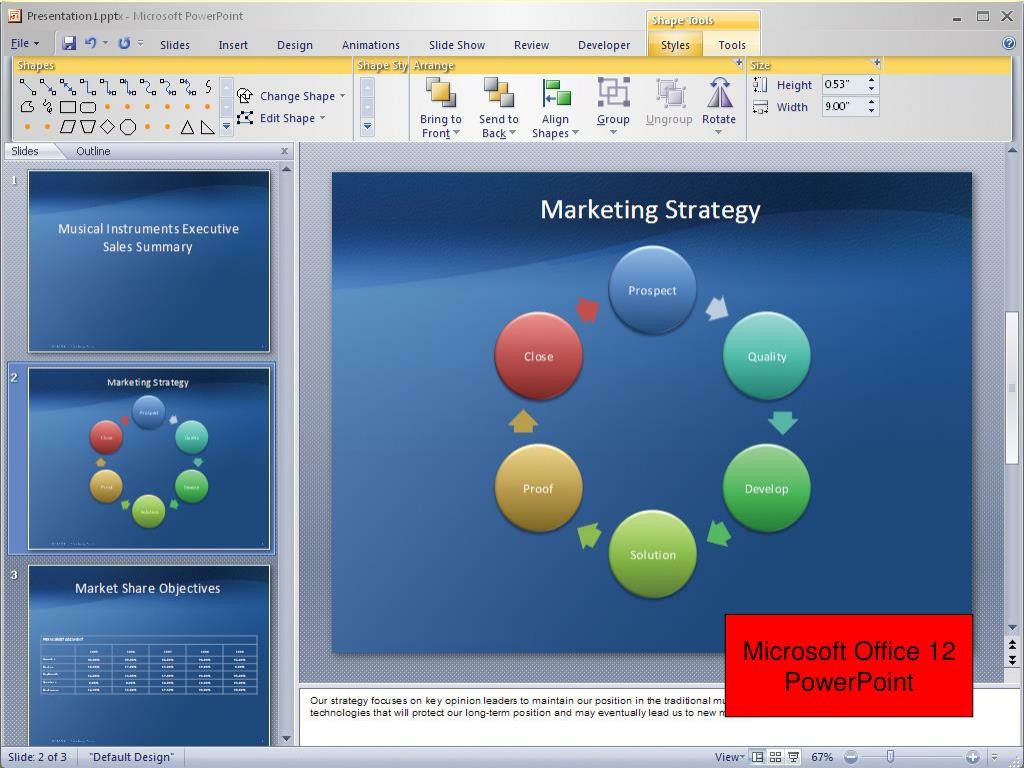Click the zoom out minus button
Viewport: 1024px width, 768px height.
(850, 757)
